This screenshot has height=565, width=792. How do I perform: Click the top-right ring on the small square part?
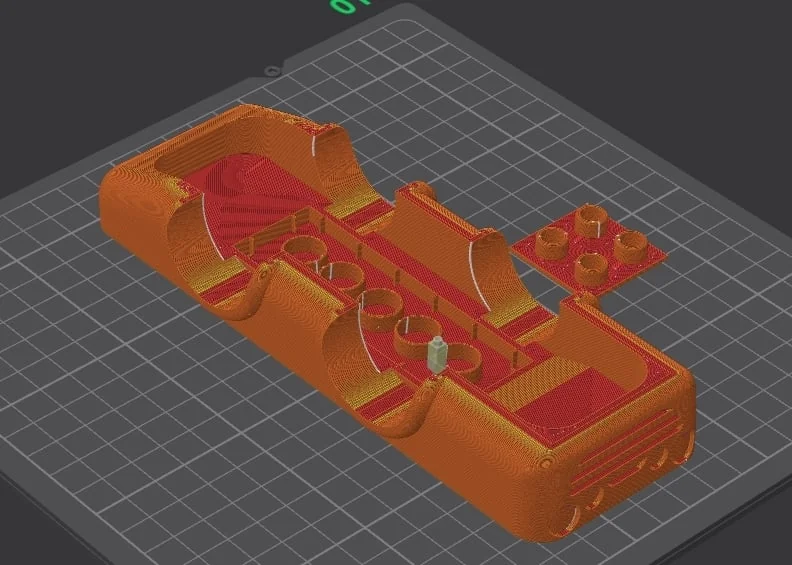[x=589, y=217]
